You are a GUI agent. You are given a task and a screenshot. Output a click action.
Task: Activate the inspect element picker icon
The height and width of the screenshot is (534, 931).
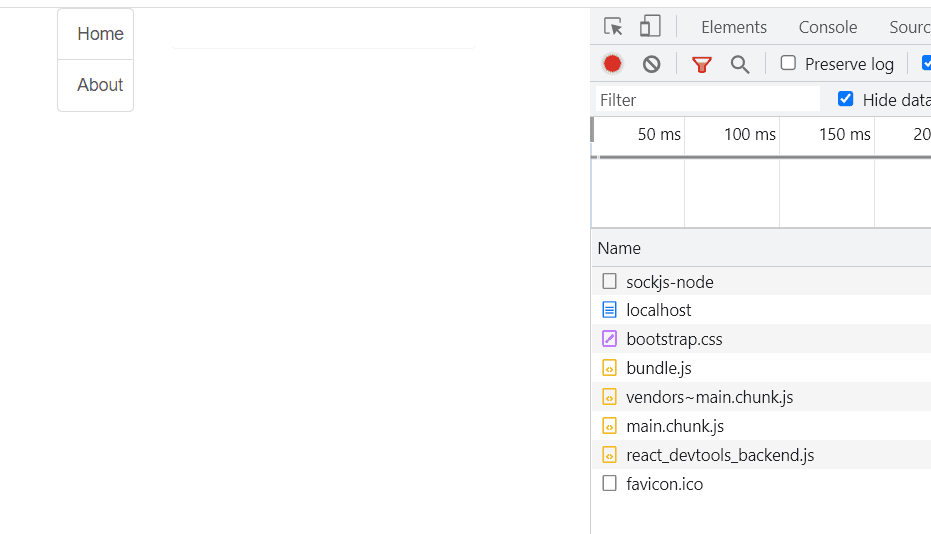point(613,27)
